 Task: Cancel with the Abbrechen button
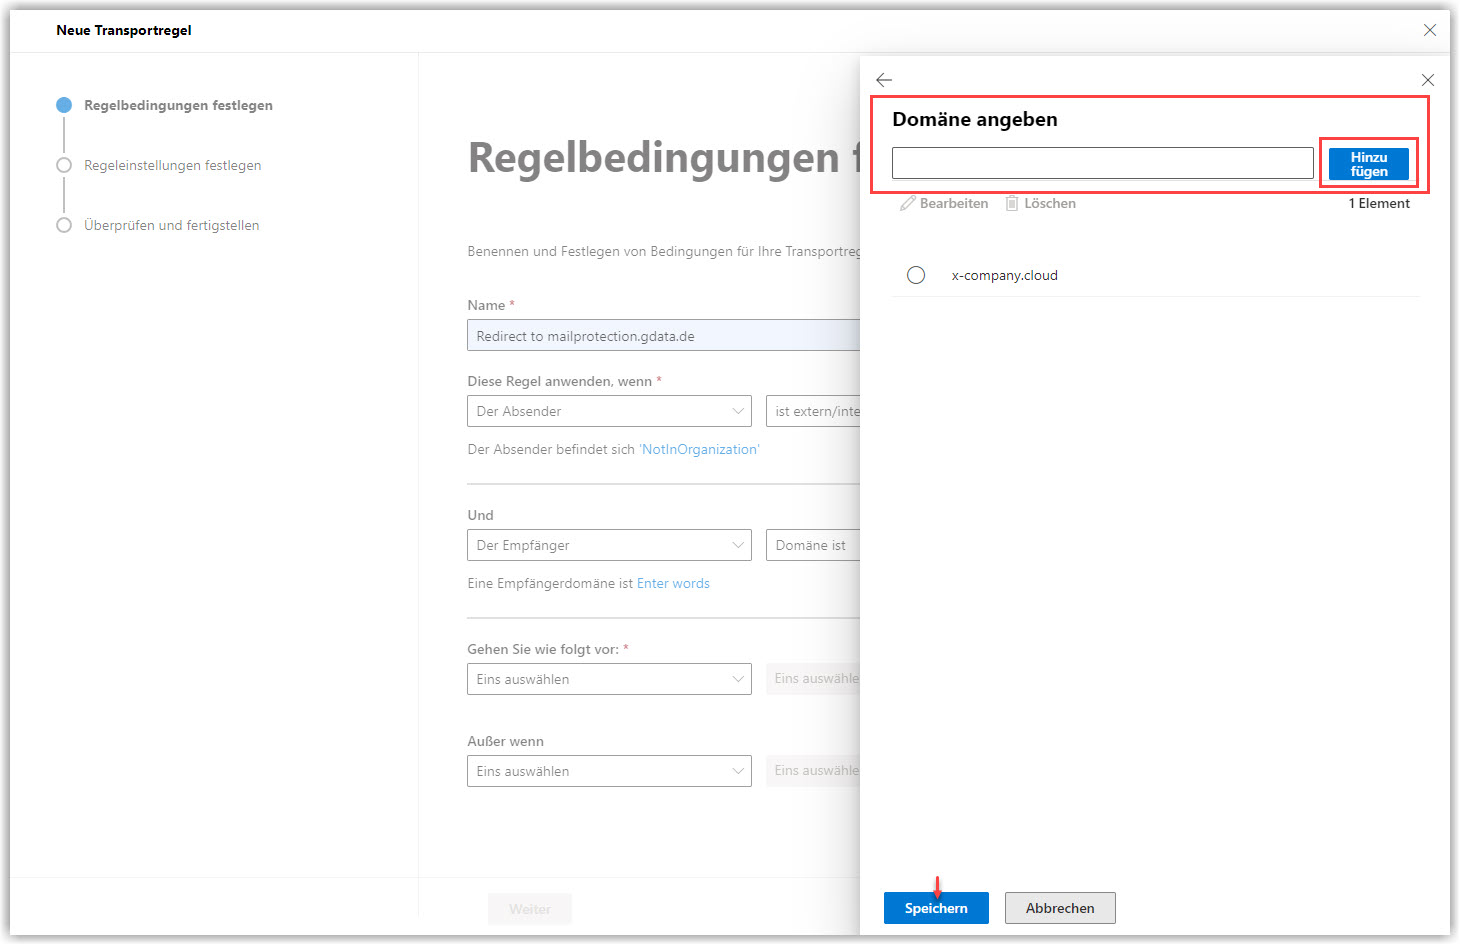(1060, 908)
